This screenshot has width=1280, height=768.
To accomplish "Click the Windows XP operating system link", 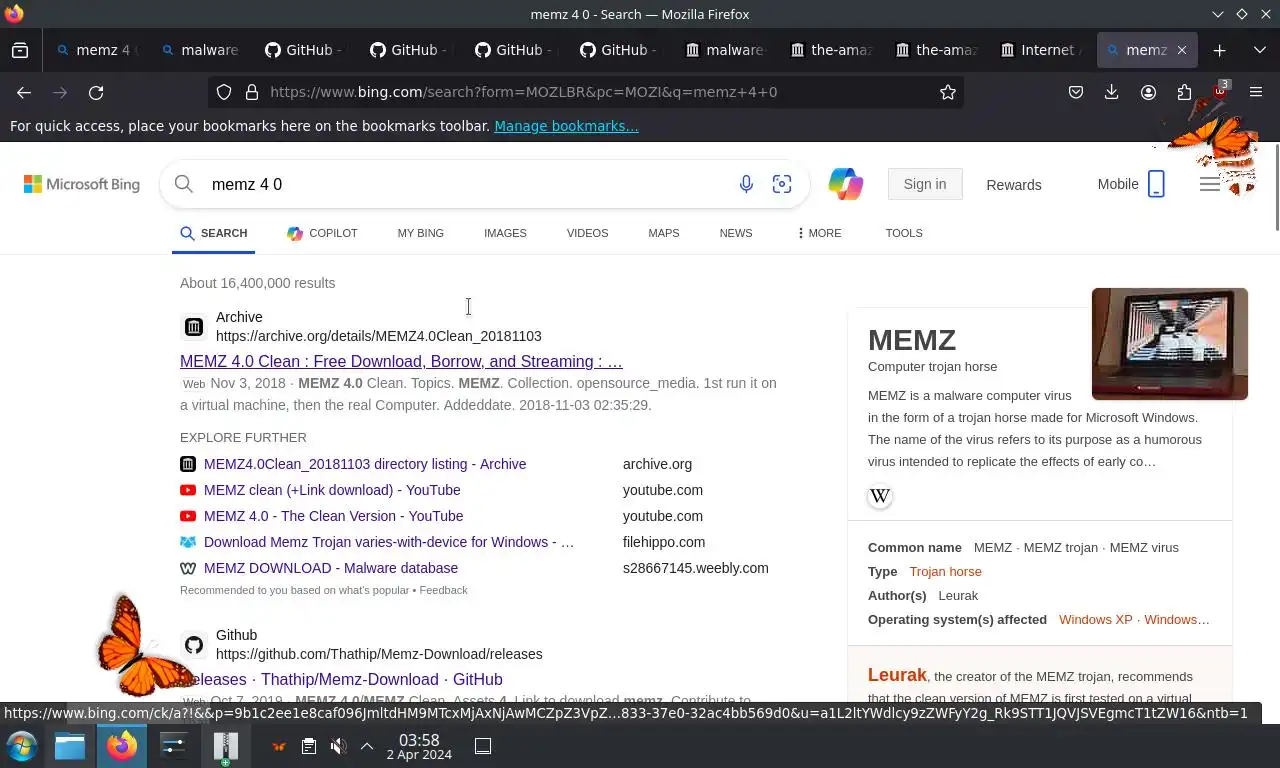I will pyautogui.click(x=1096, y=619).
